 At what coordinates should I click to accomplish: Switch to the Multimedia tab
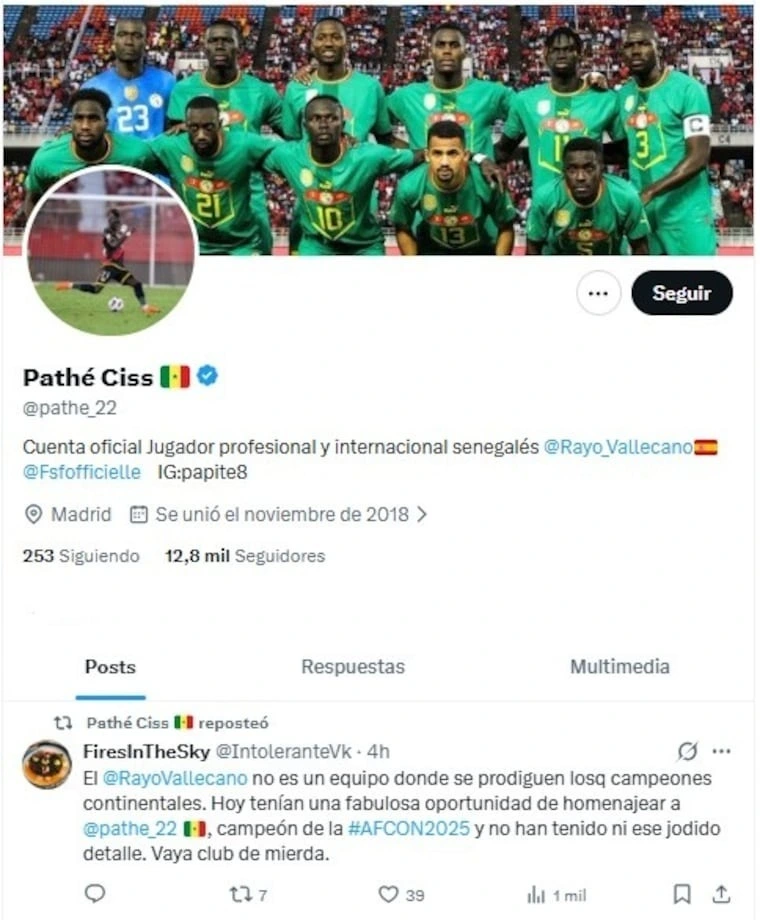click(x=620, y=667)
